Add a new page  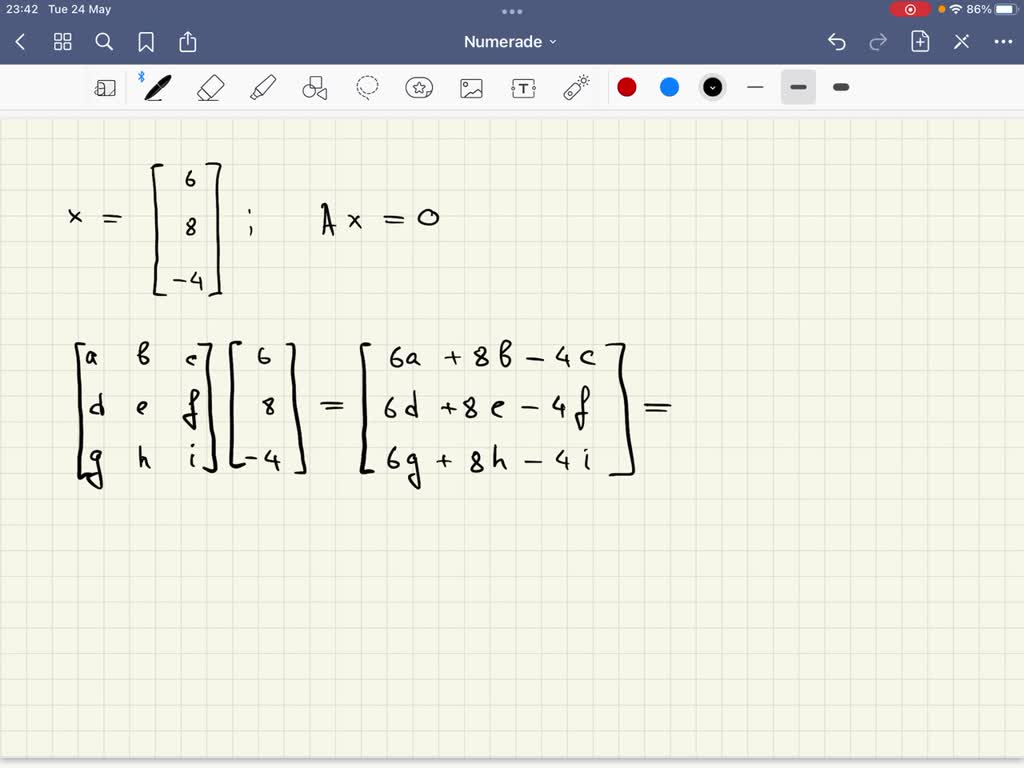pyautogui.click(x=919, y=42)
